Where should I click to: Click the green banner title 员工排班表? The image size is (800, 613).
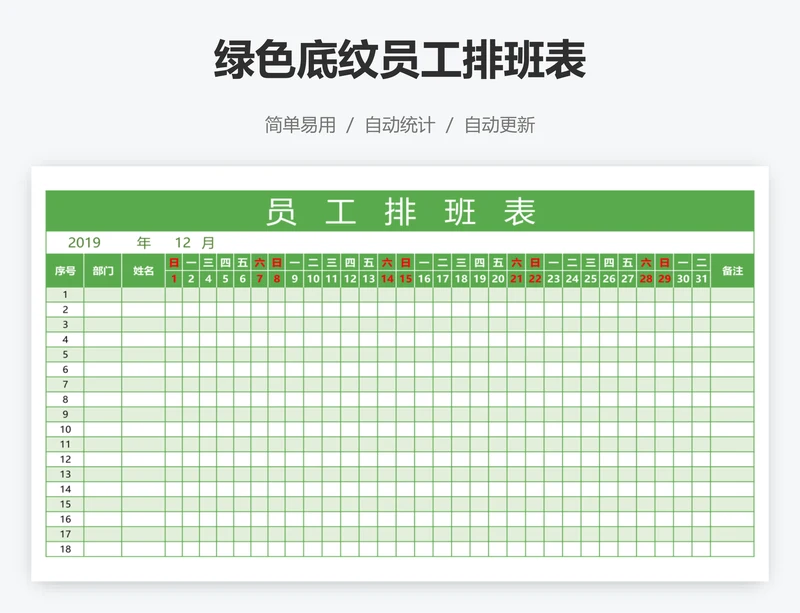tap(400, 211)
